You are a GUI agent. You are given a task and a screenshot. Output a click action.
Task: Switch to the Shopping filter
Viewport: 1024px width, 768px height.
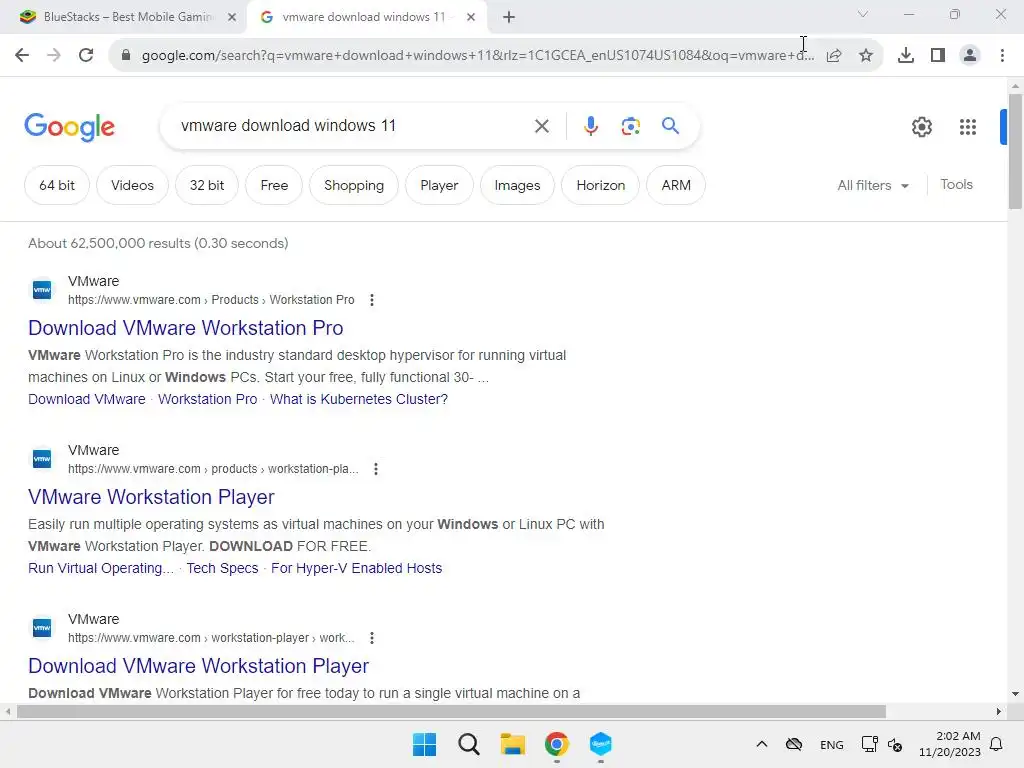[354, 185]
